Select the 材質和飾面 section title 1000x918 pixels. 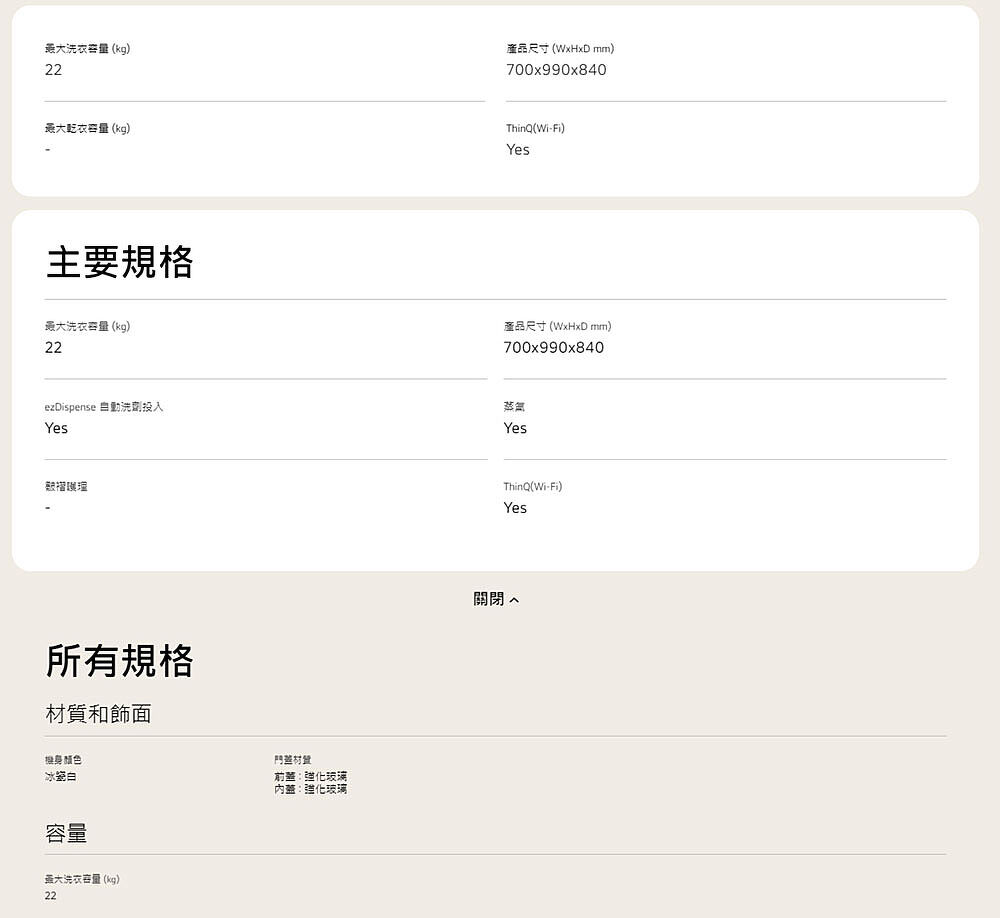pos(98,714)
